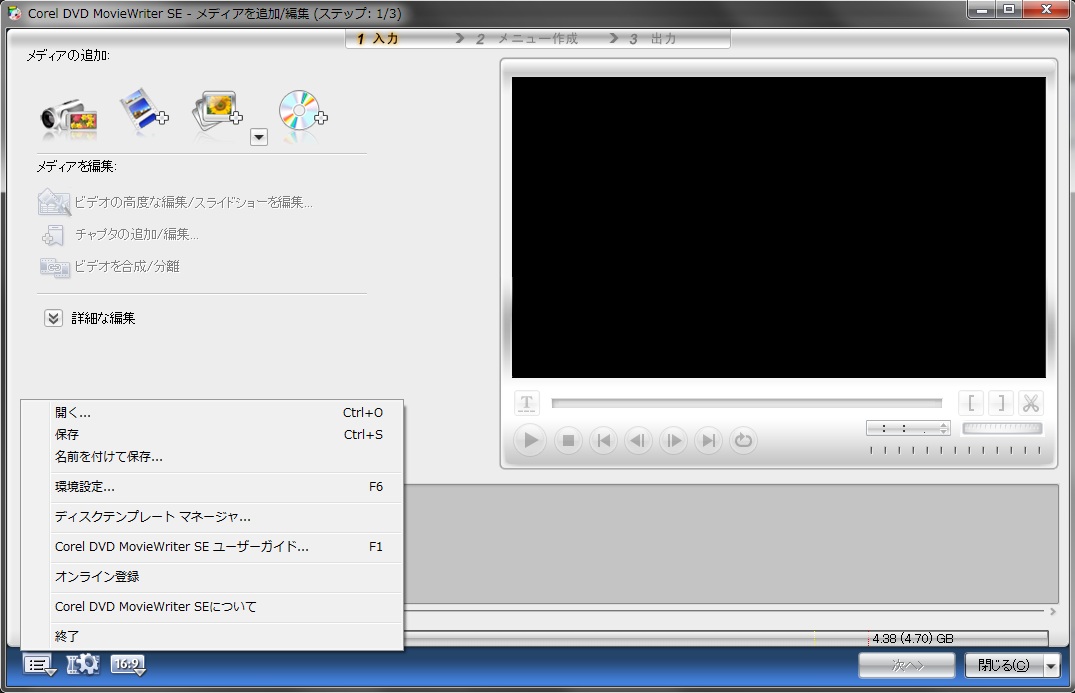Click the project settings gear film icon
The width and height of the screenshot is (1075, 693).
point(83,664)
